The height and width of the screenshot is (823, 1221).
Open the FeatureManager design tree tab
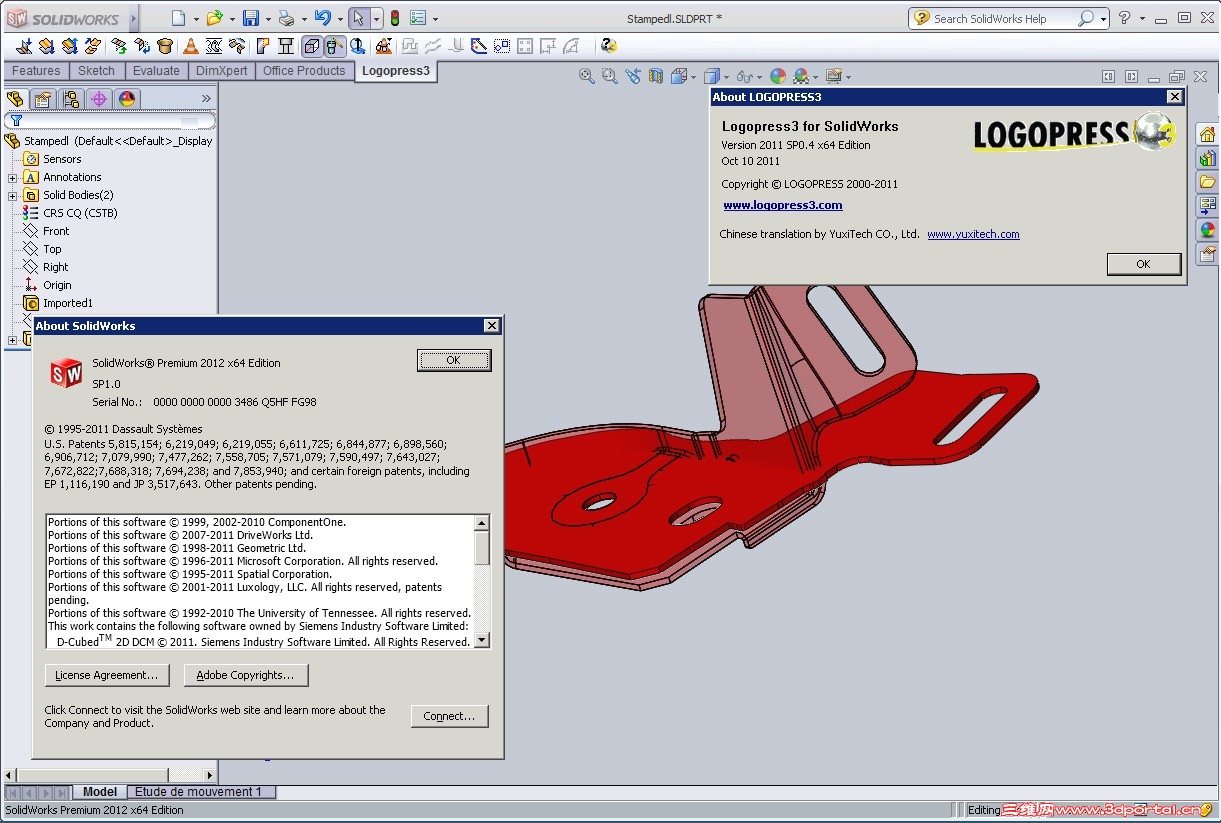(14, 98)
